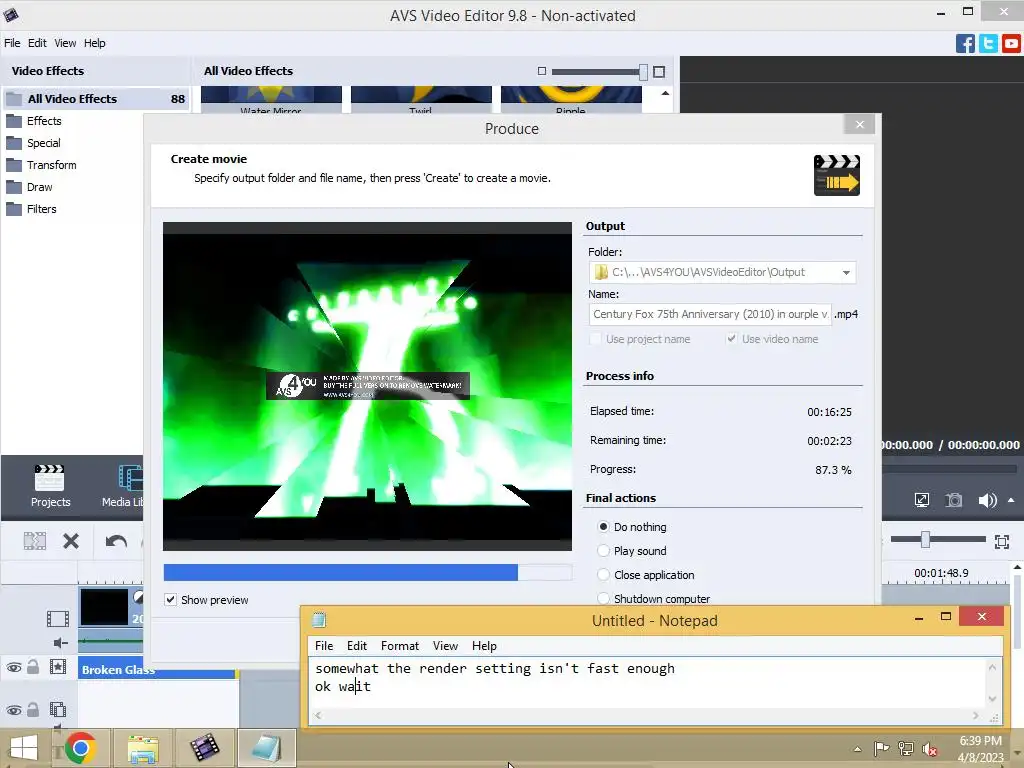Close the Produce dialog
The height and width of the screenshot is (768, 1024).
tap(859, 124)
